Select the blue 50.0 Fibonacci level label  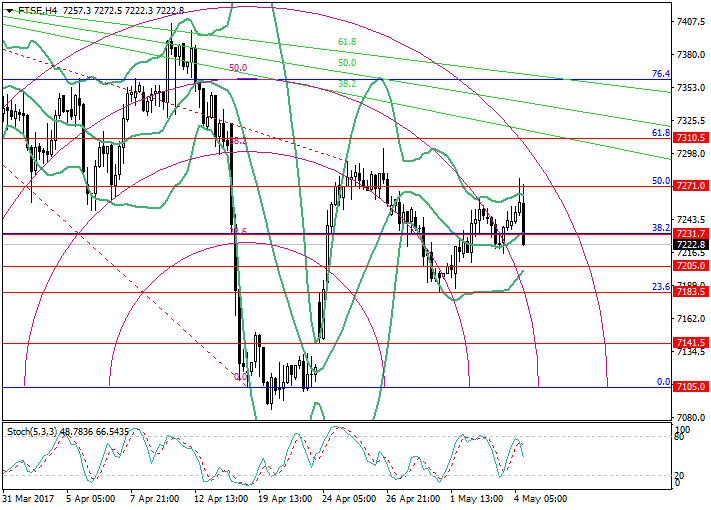661,181
